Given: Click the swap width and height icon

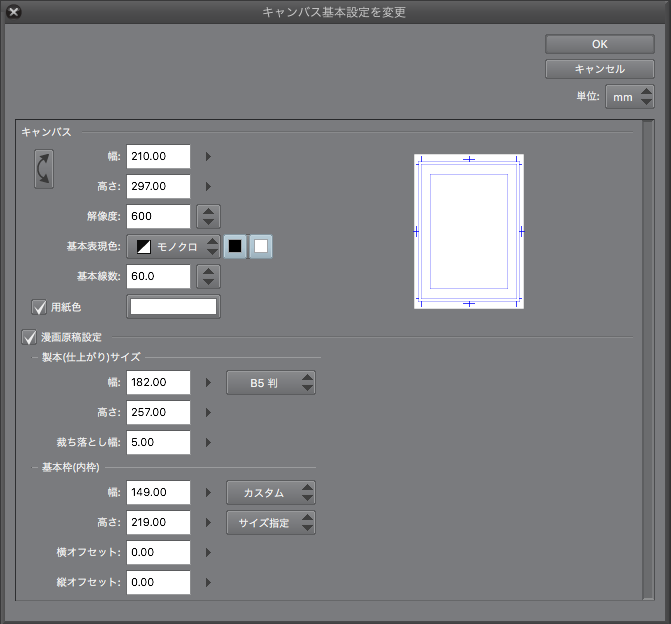Looking at the screenshot, I should [x=44, y=170].
